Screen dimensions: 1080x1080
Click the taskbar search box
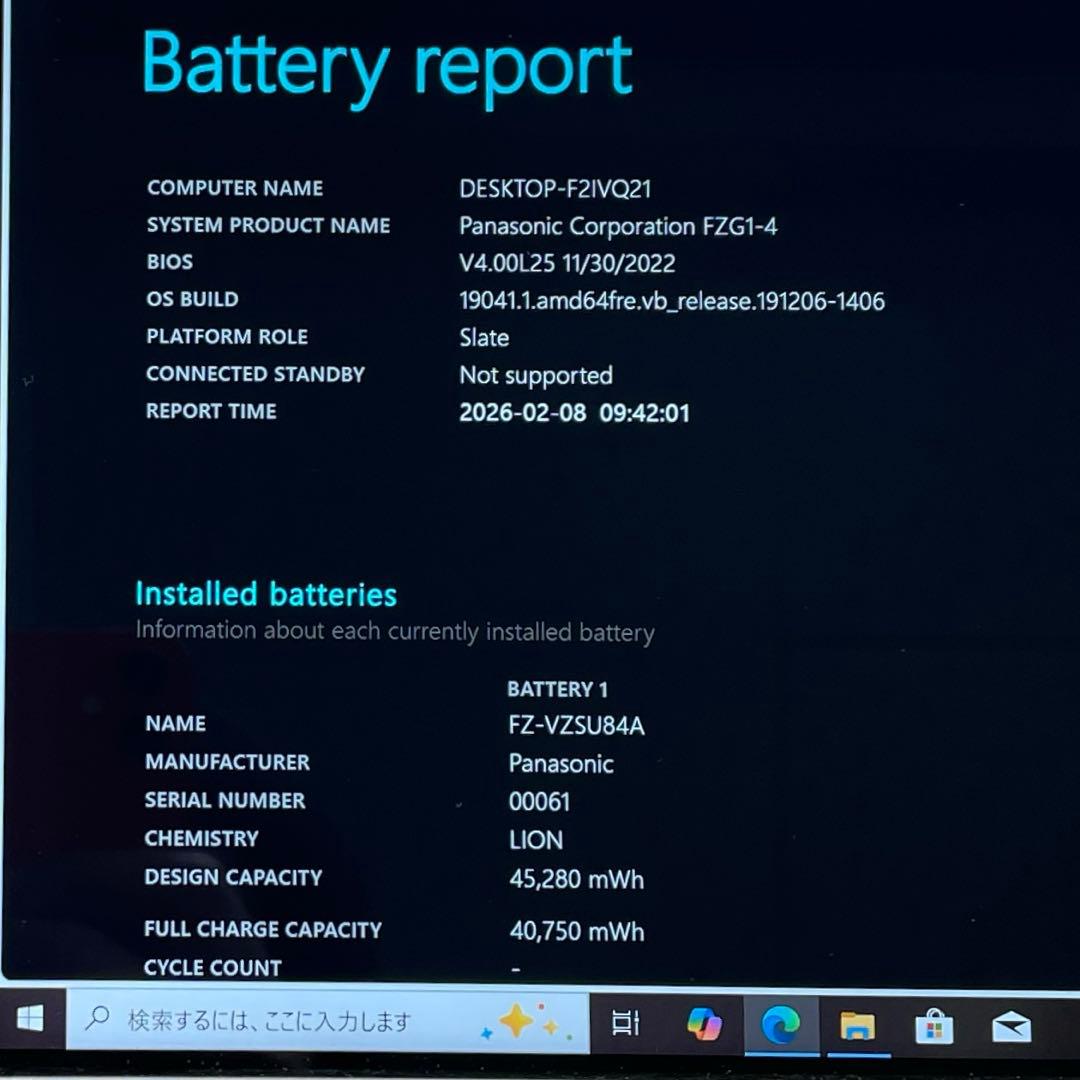tap(328, 1020)
